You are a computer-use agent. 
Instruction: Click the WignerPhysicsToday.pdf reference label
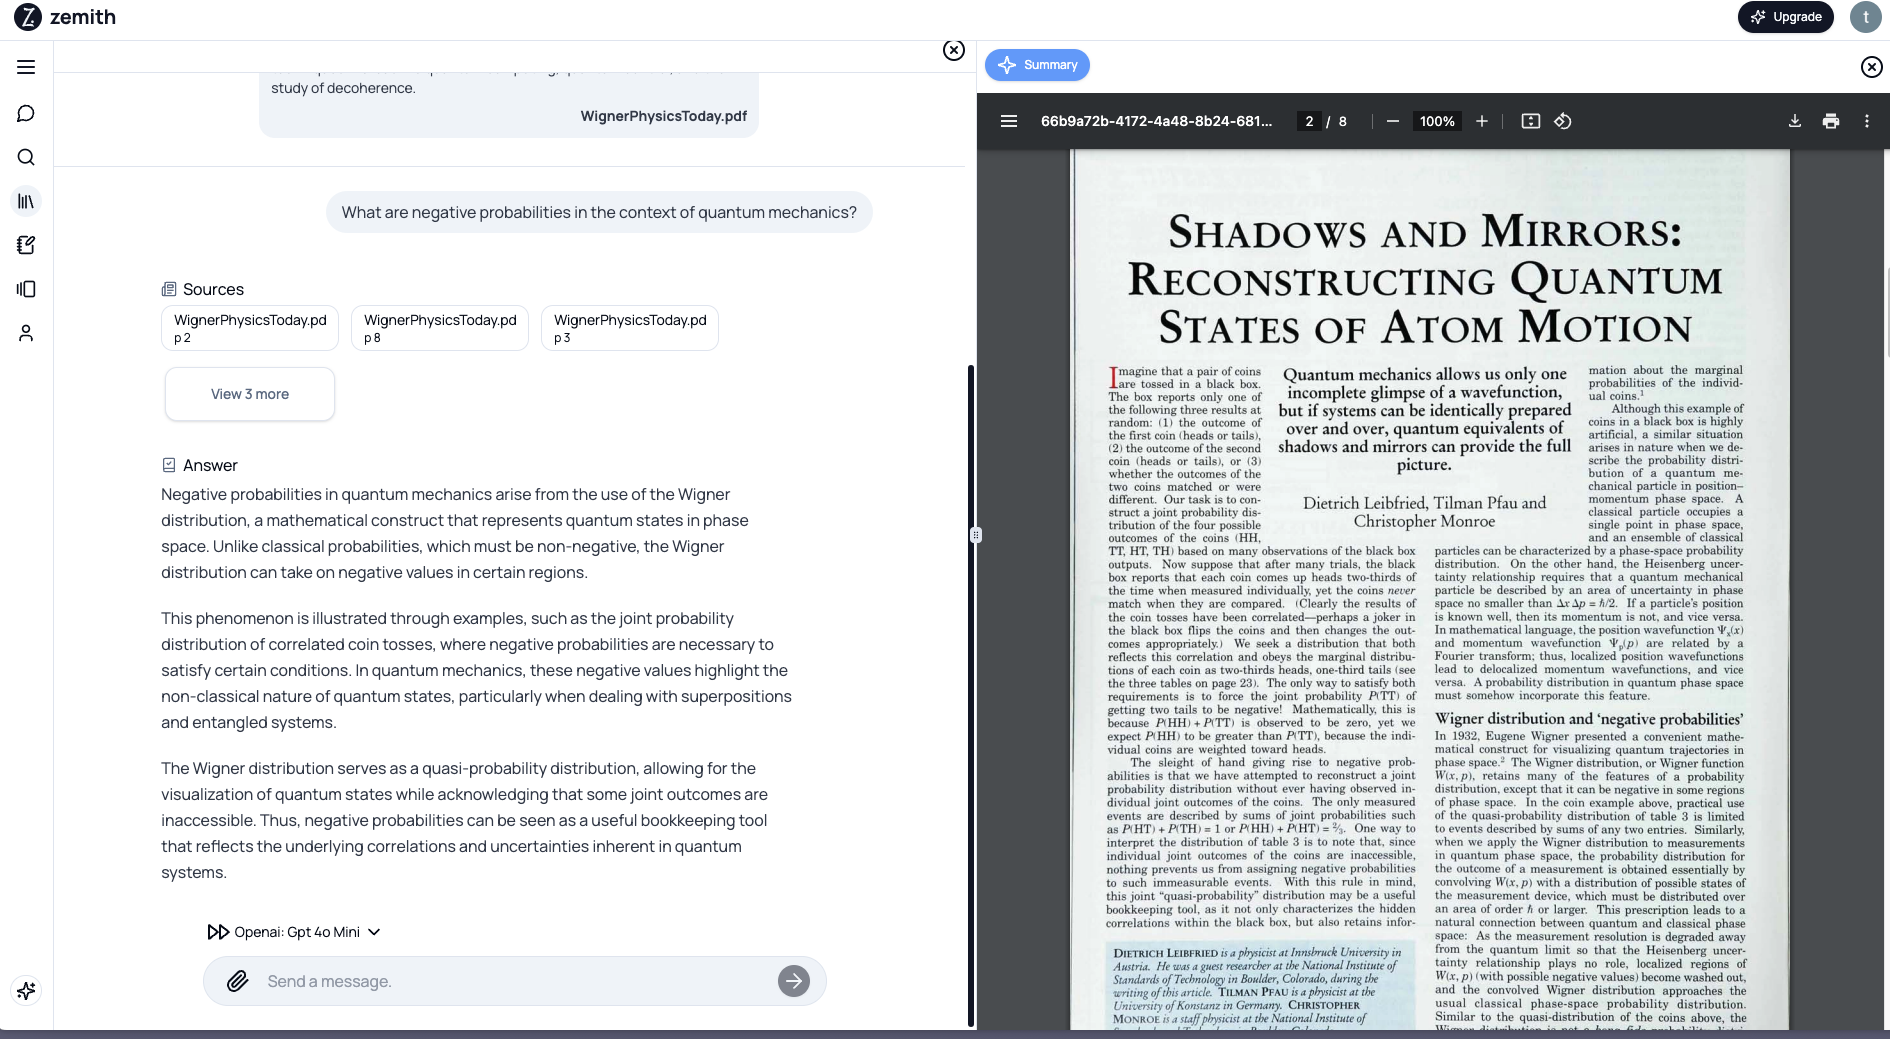(x=664, y=116)
